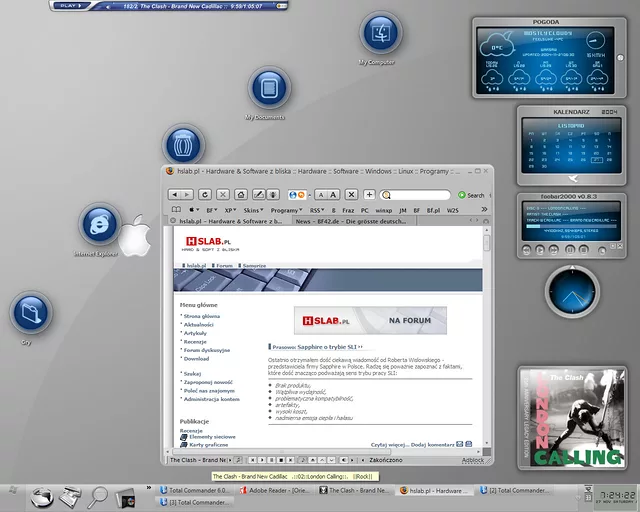Open the My Documents desktop icon
This screenshot has width=640, height=512.
pyautogui.click(x=269, y=88)
